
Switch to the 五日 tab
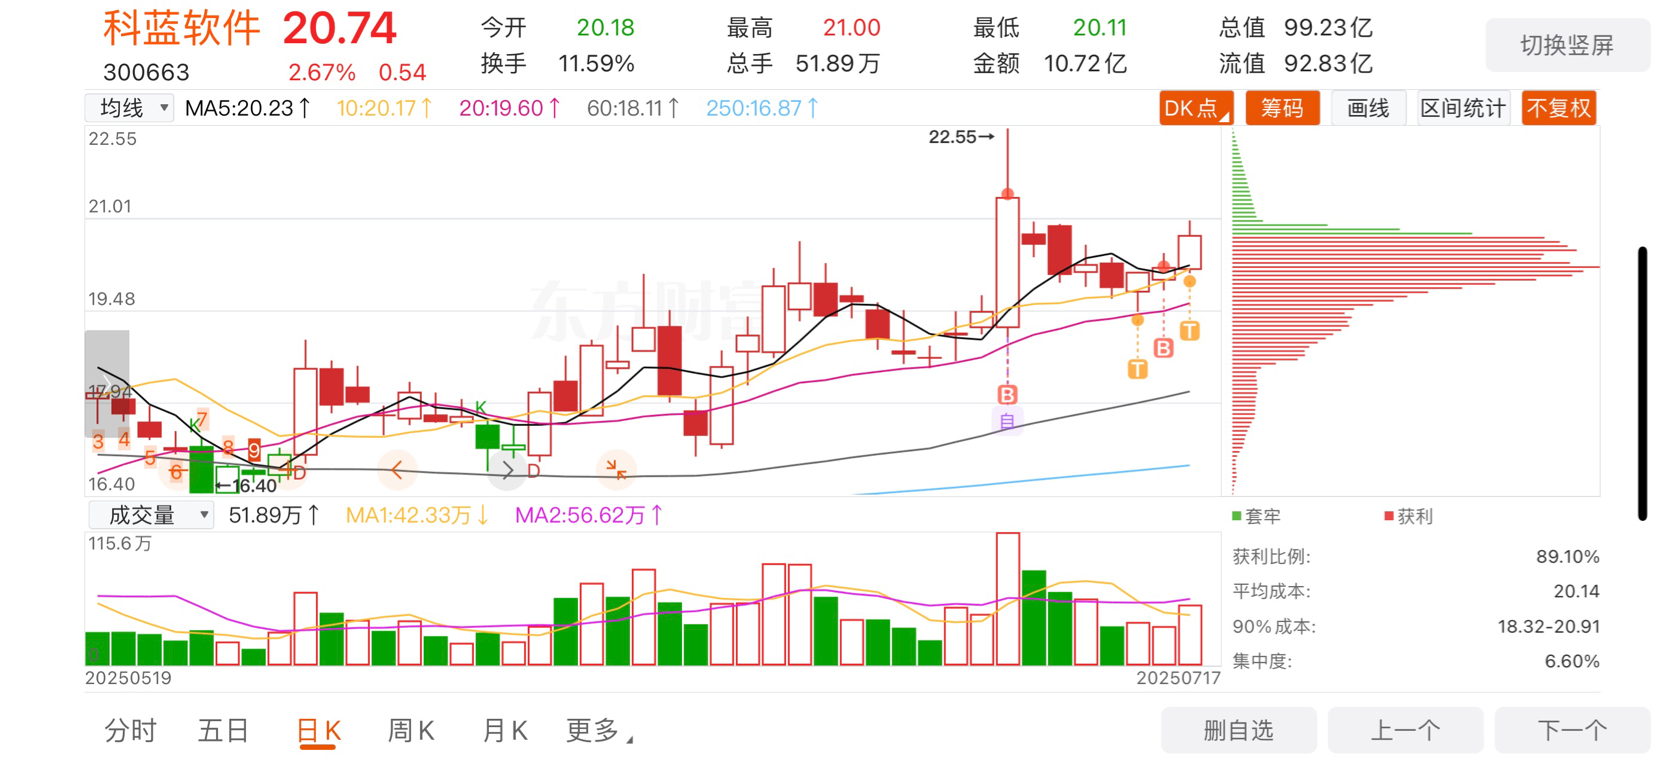pyautogui.click(x=223, y=731)
